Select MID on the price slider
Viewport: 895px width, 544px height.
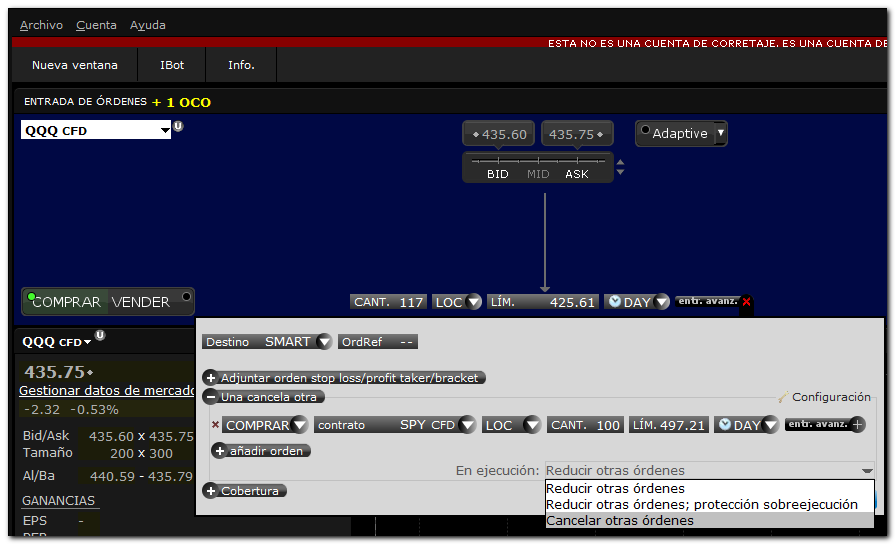pos(538,174)
